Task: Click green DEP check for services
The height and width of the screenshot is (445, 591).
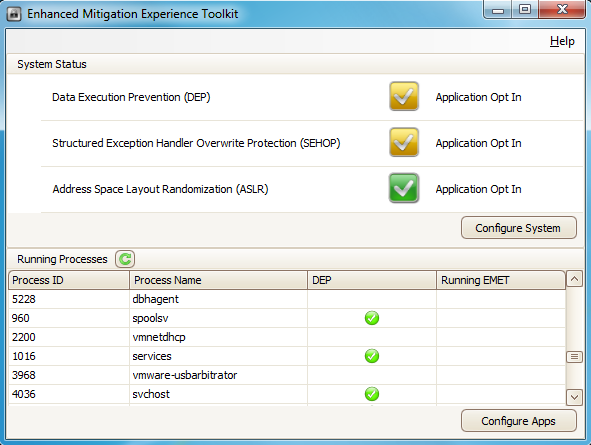Action: click(x=372, y=356)
